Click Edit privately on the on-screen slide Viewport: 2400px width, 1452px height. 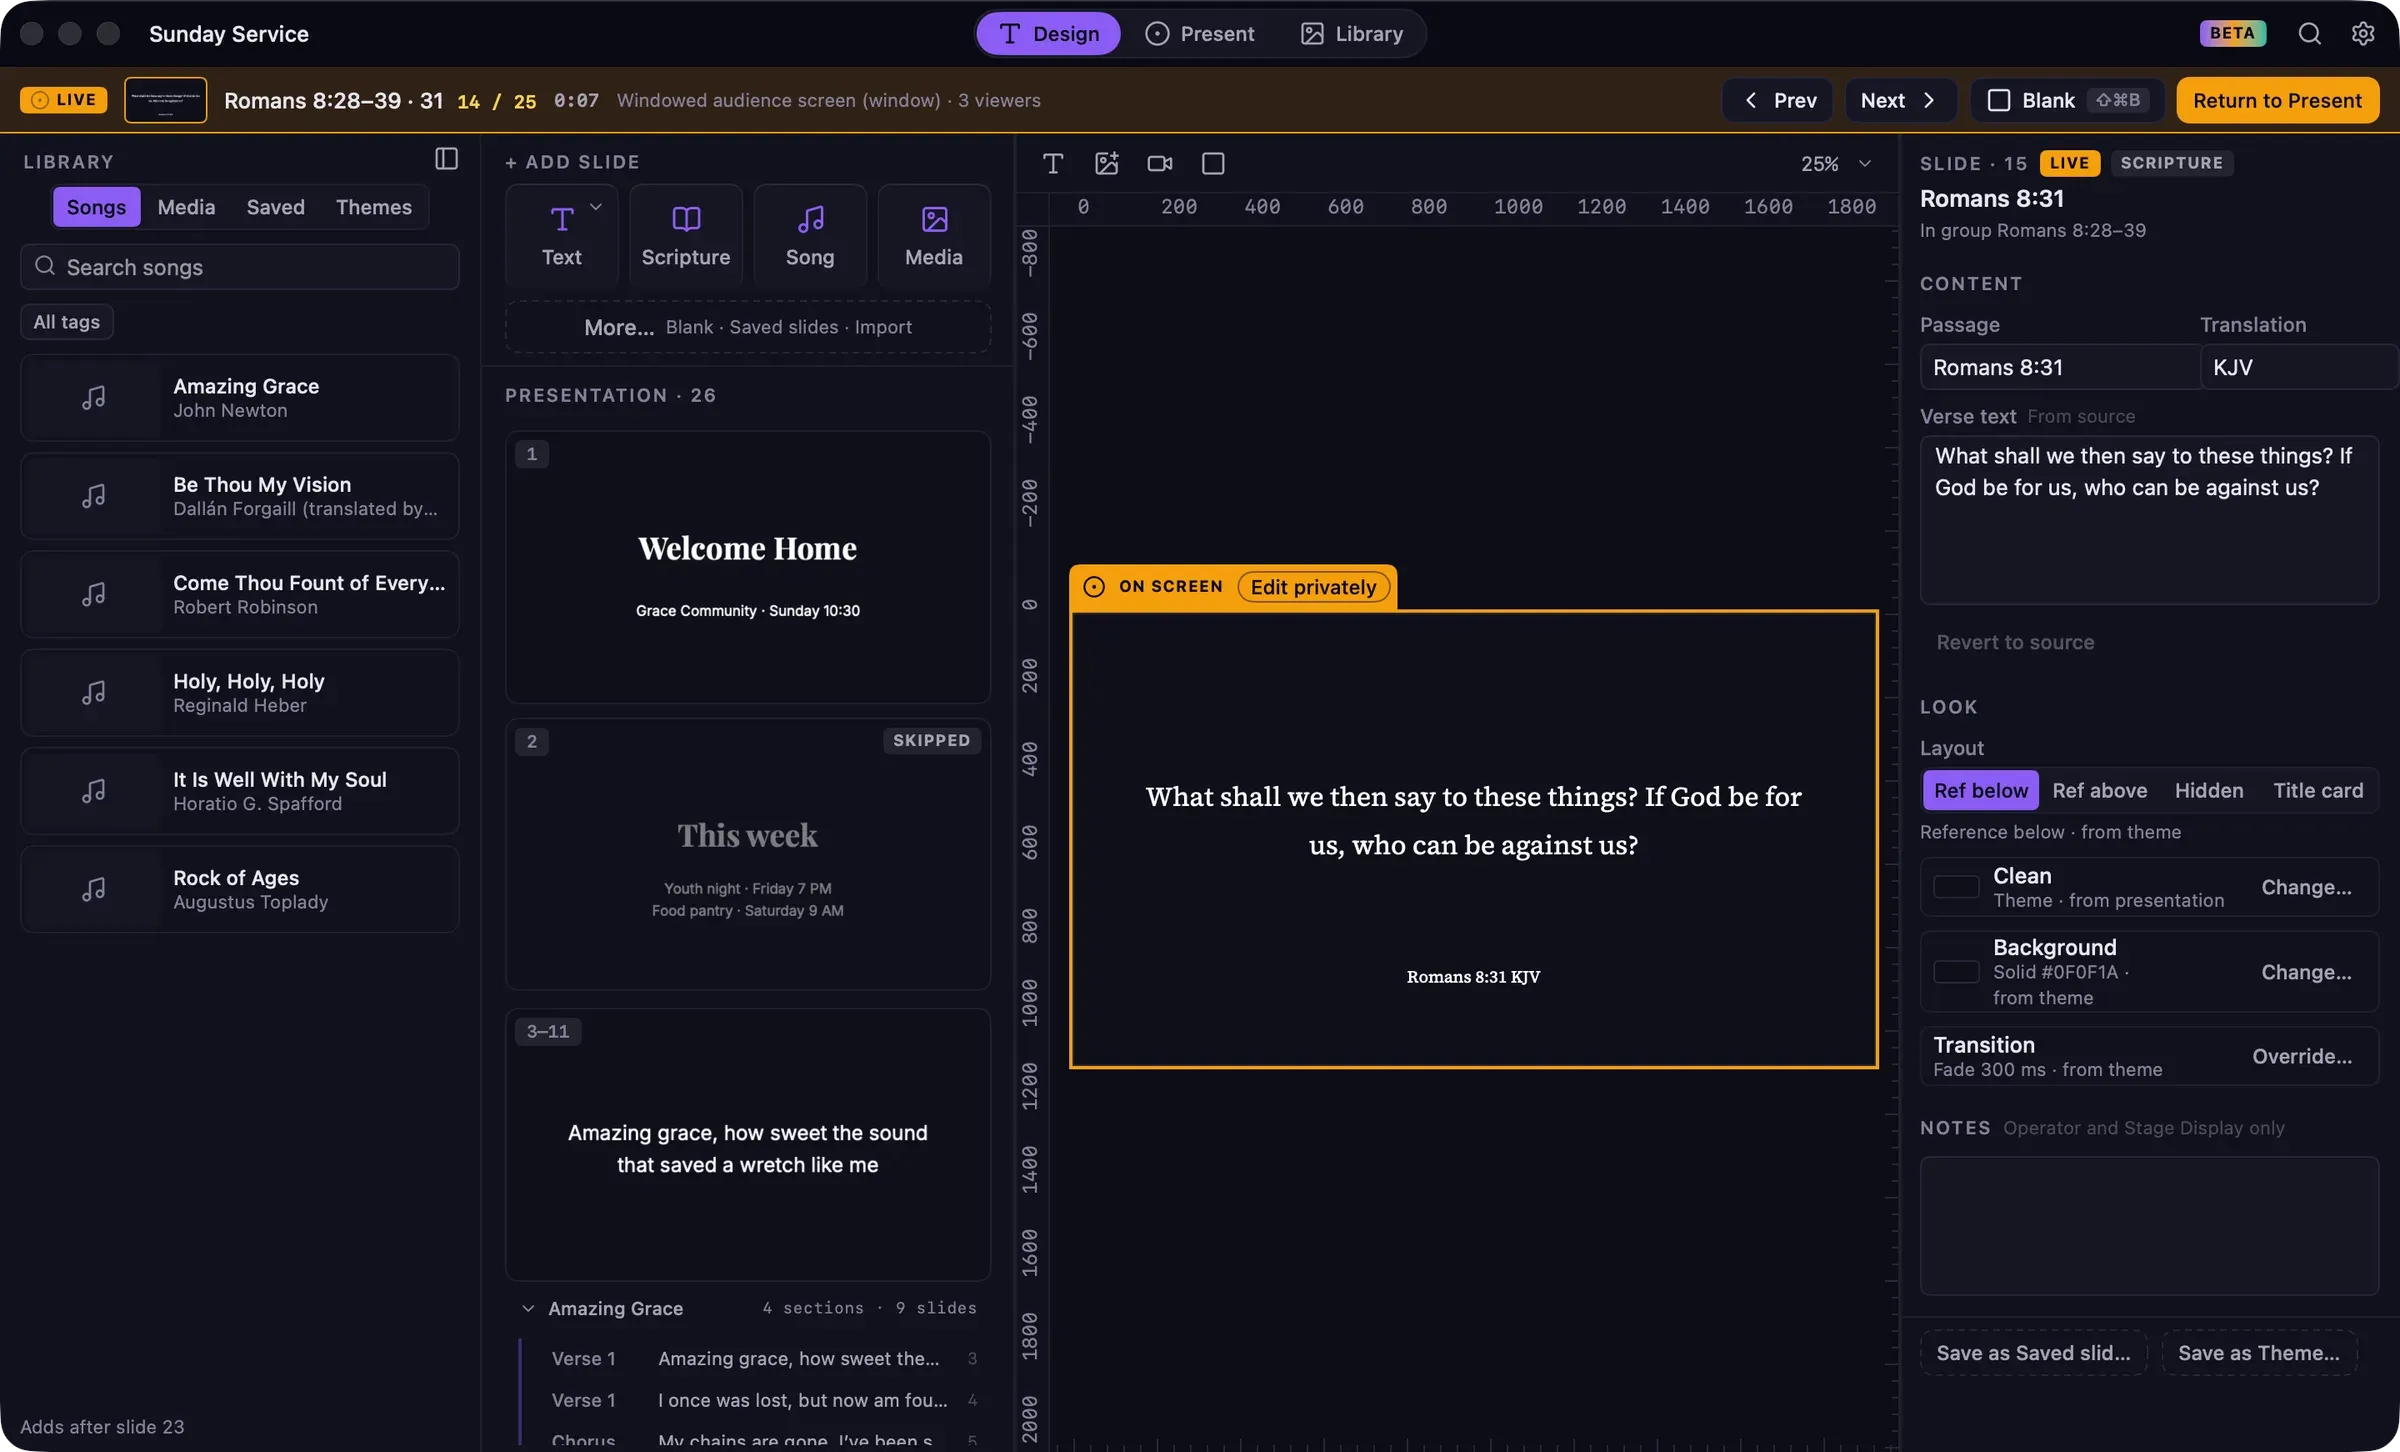(x=1313, y=587)
